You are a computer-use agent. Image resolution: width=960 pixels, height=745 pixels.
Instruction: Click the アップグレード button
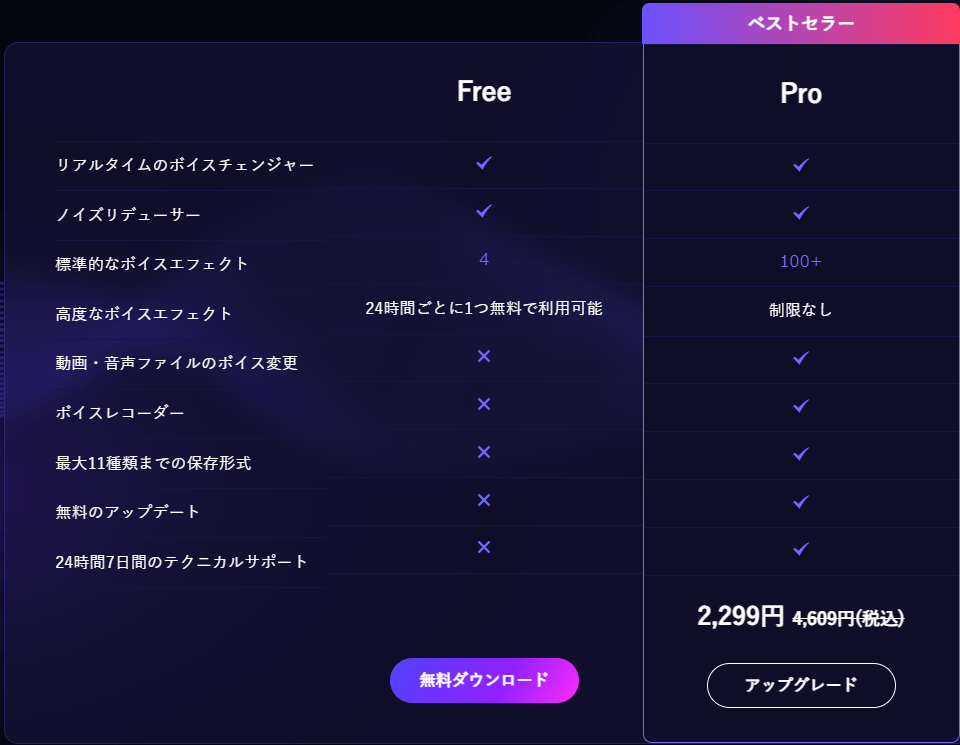[801, 685]
